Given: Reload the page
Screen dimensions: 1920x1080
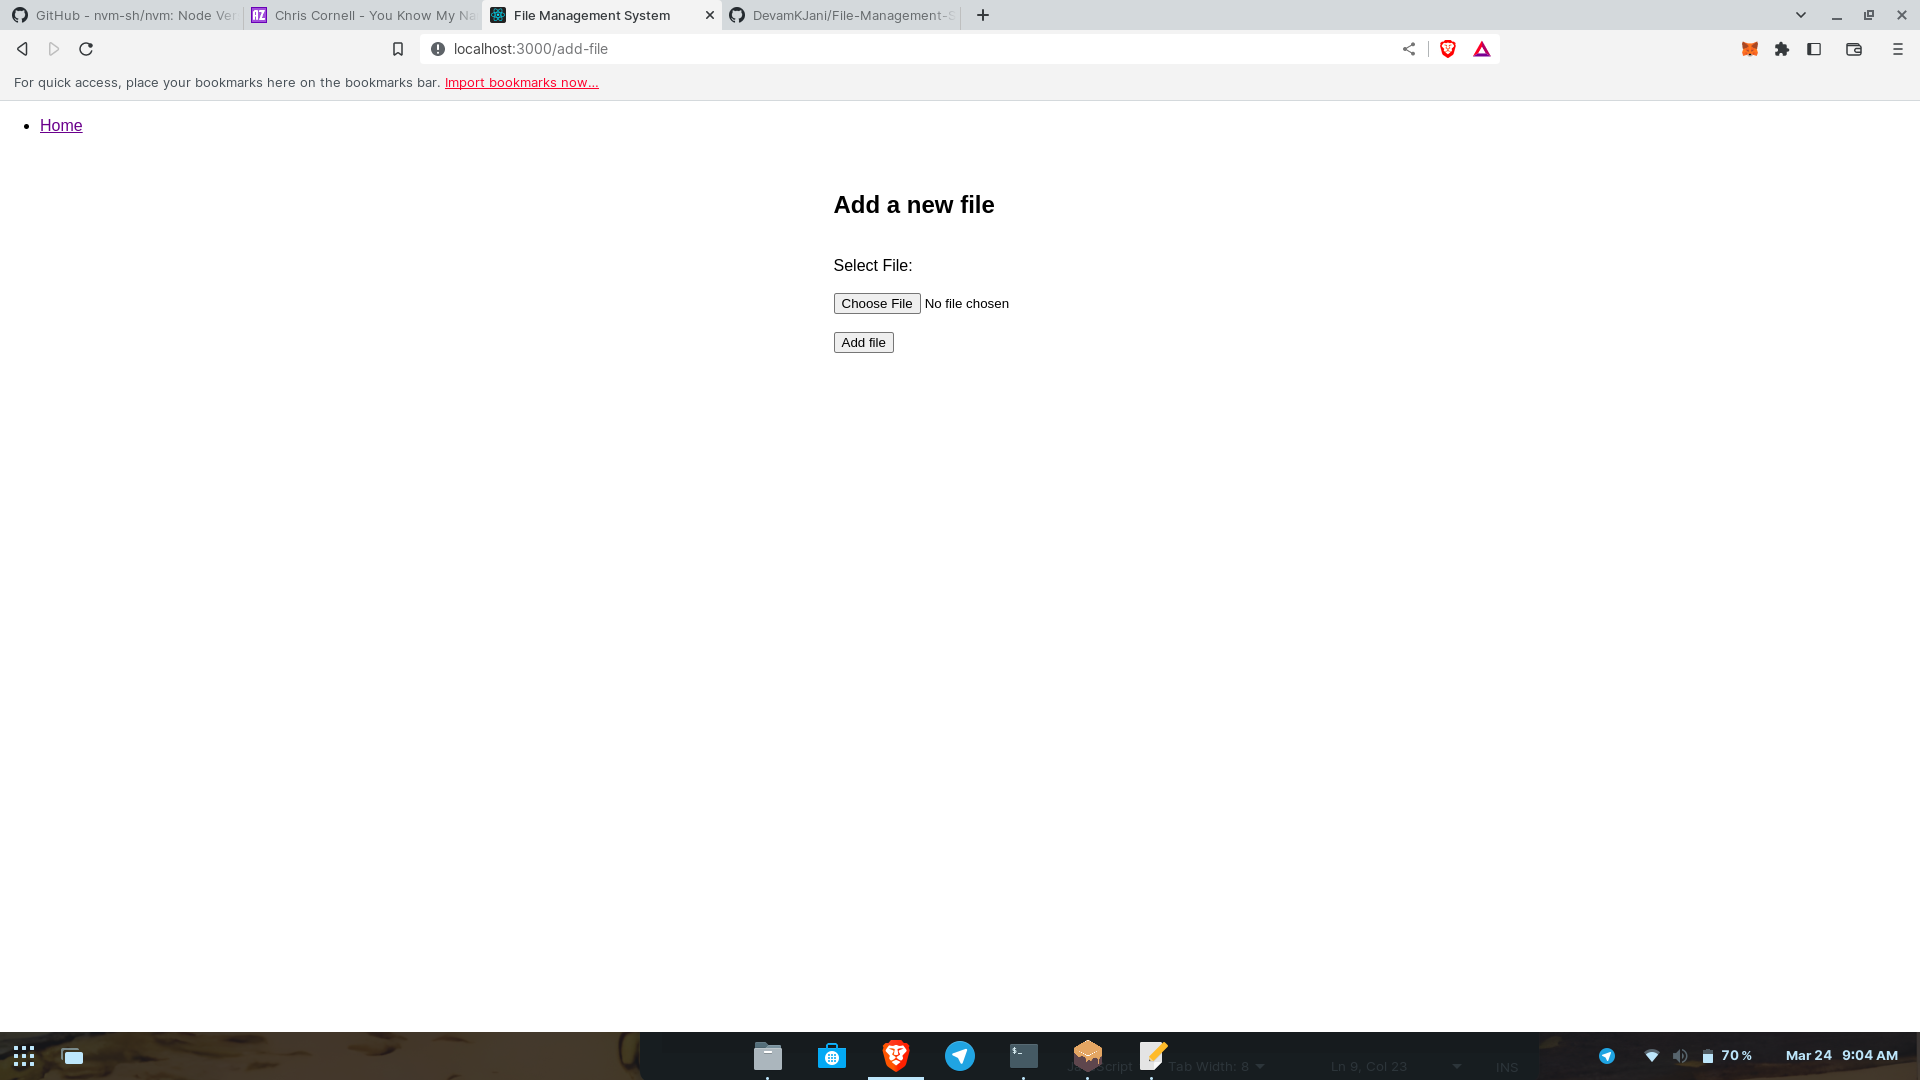Looking at the screenshot, I should (x=86, y=48).
